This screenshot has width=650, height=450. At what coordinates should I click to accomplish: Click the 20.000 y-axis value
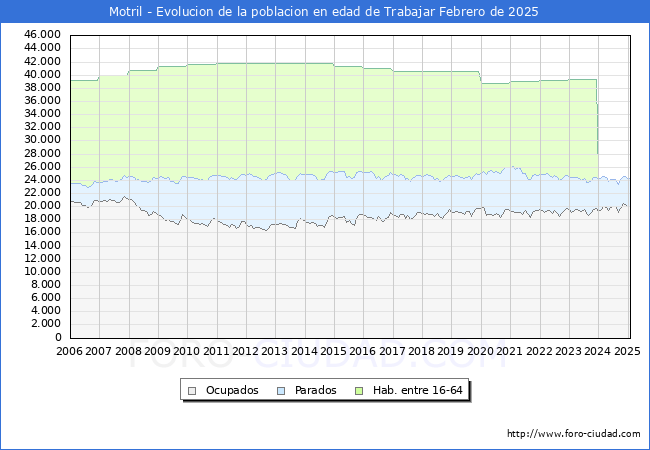click(x=43, y=206)
